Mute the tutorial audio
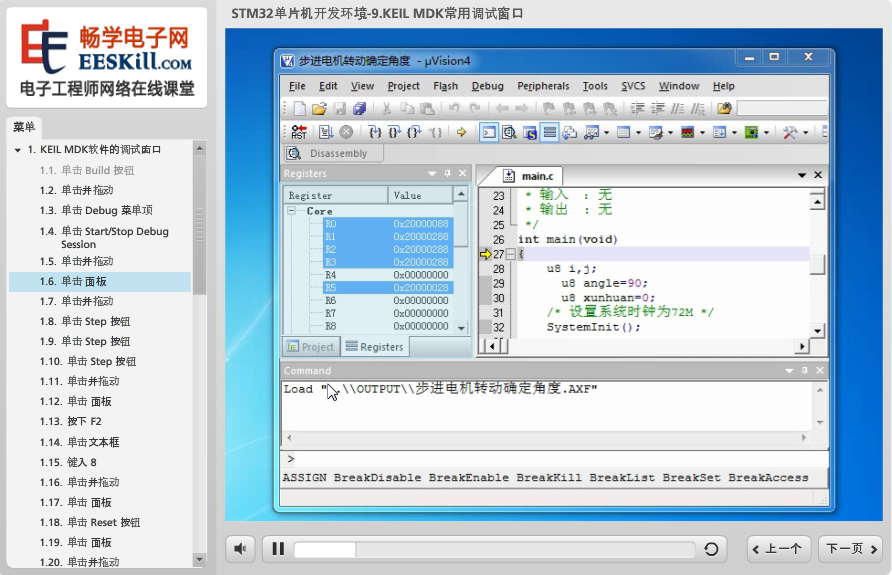Viewport: 892px width, 575px height. [240, 549]
